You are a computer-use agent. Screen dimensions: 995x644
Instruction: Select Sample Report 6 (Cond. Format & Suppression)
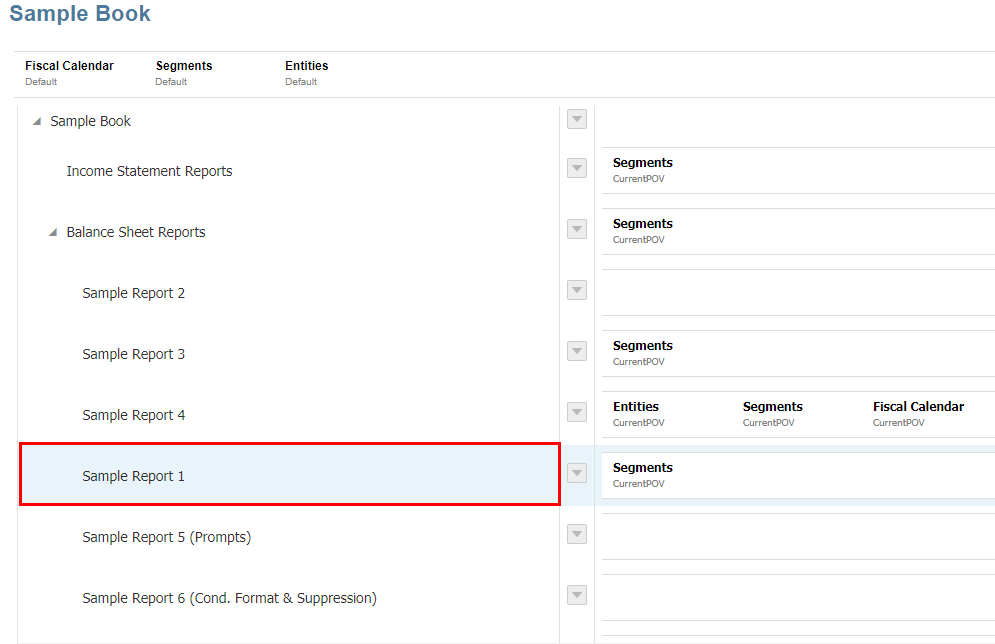(x=229, y=598)
